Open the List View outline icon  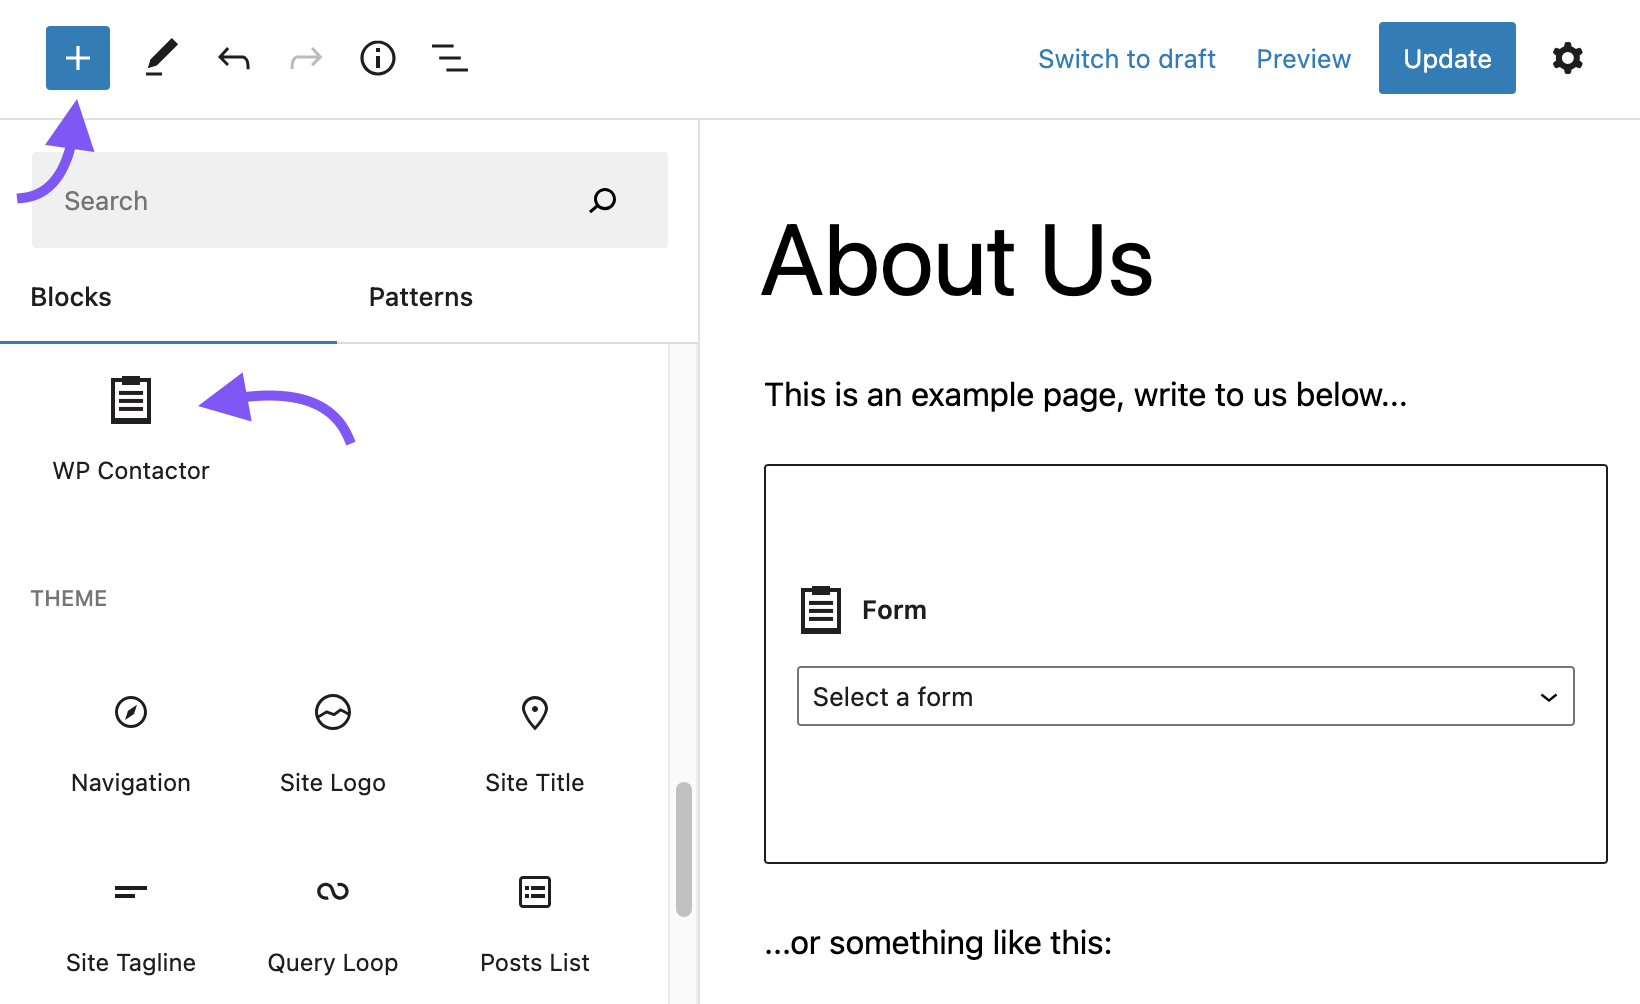pyautogui.click(x=450, y=58)
